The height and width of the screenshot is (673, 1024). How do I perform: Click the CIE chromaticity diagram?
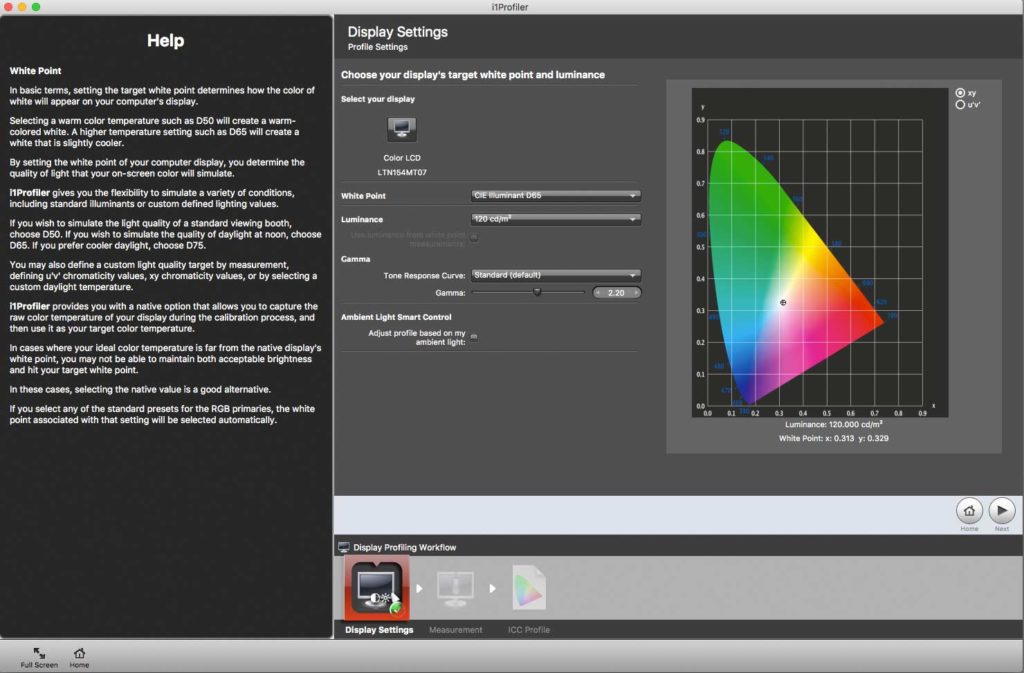point(820,253)
